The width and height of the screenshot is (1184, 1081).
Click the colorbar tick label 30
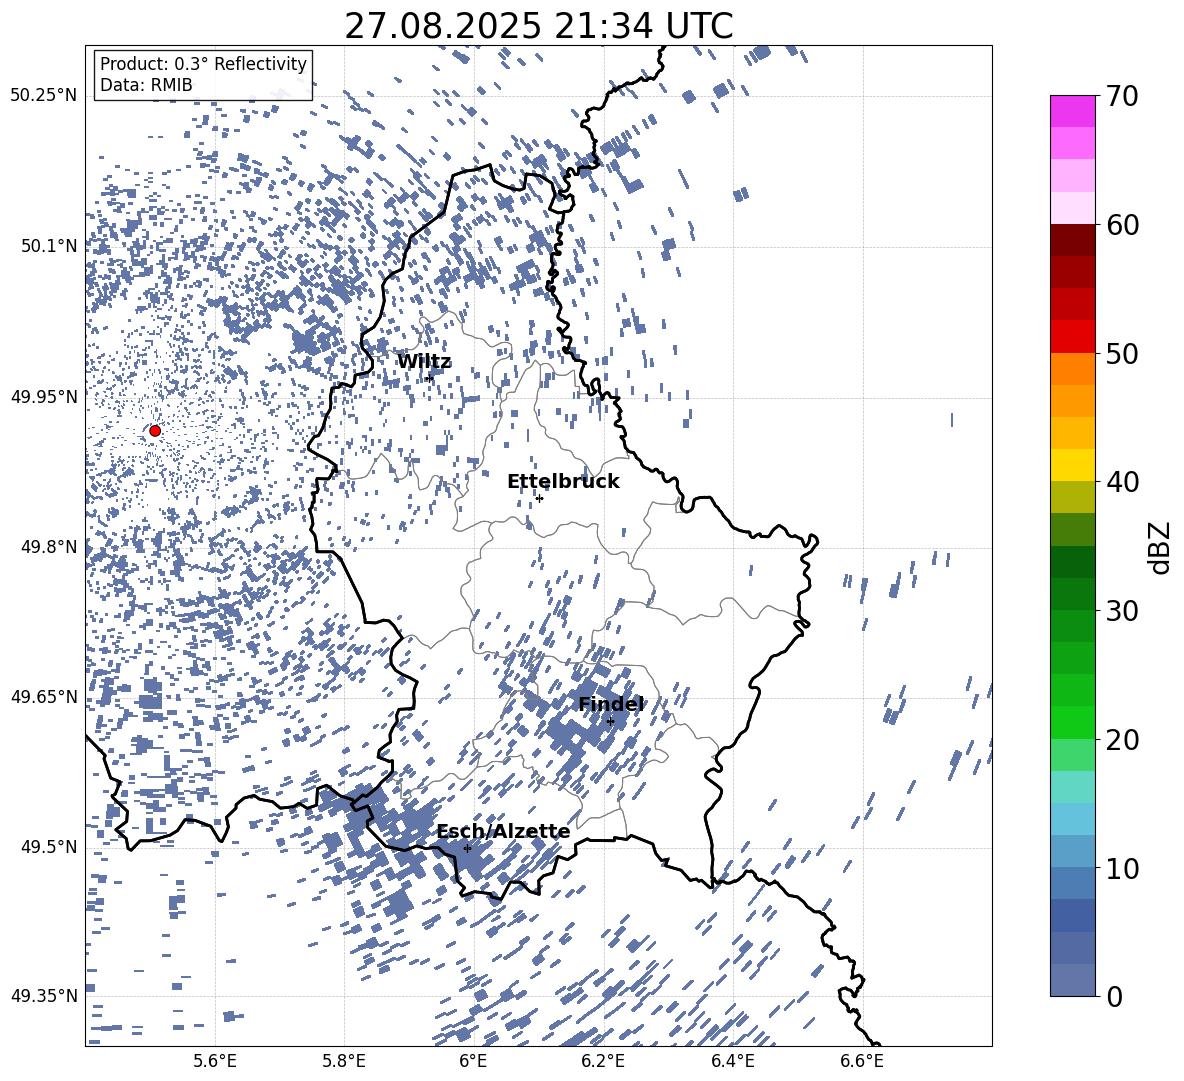[x=1122, y=611]
